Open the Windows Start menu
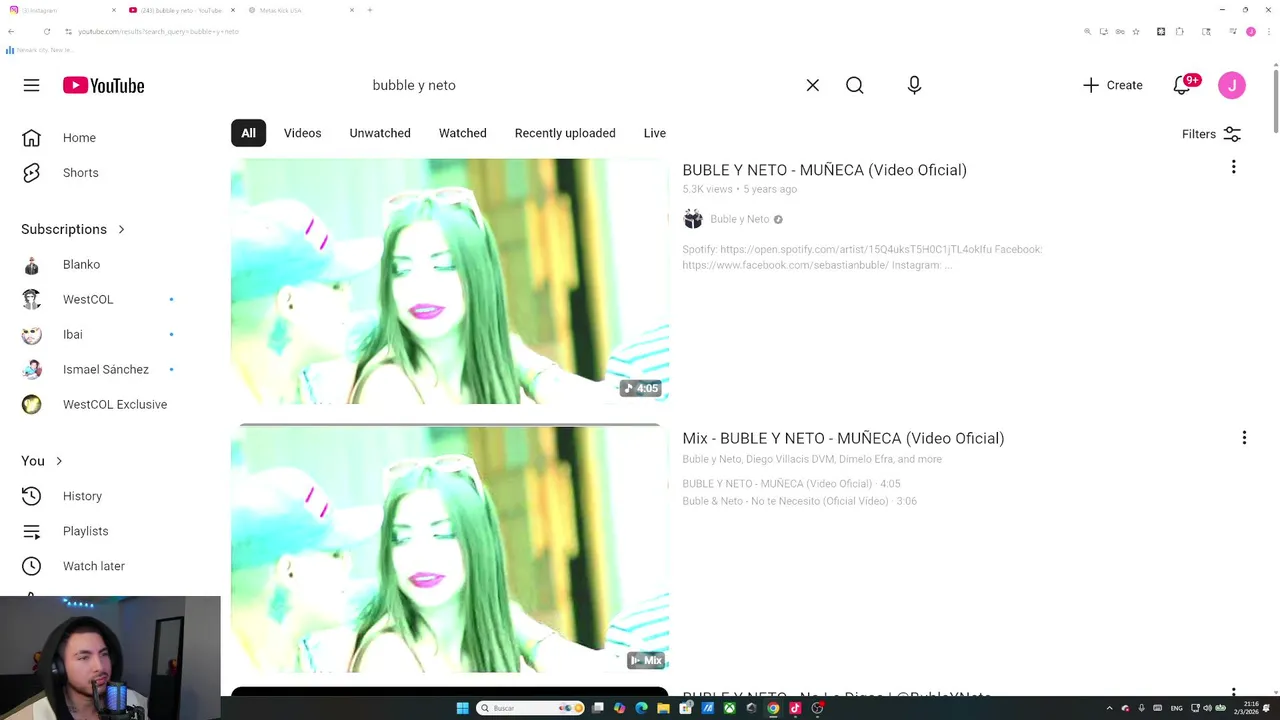Image resolution: width=1280 pixels, height=720 pixels. pyautogui.click(x=462, y=708)
